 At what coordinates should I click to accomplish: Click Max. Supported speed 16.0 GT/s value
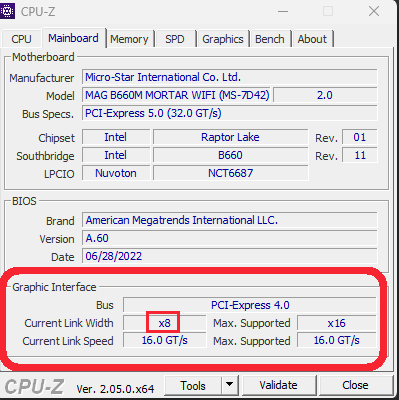[x=337, y=340]
